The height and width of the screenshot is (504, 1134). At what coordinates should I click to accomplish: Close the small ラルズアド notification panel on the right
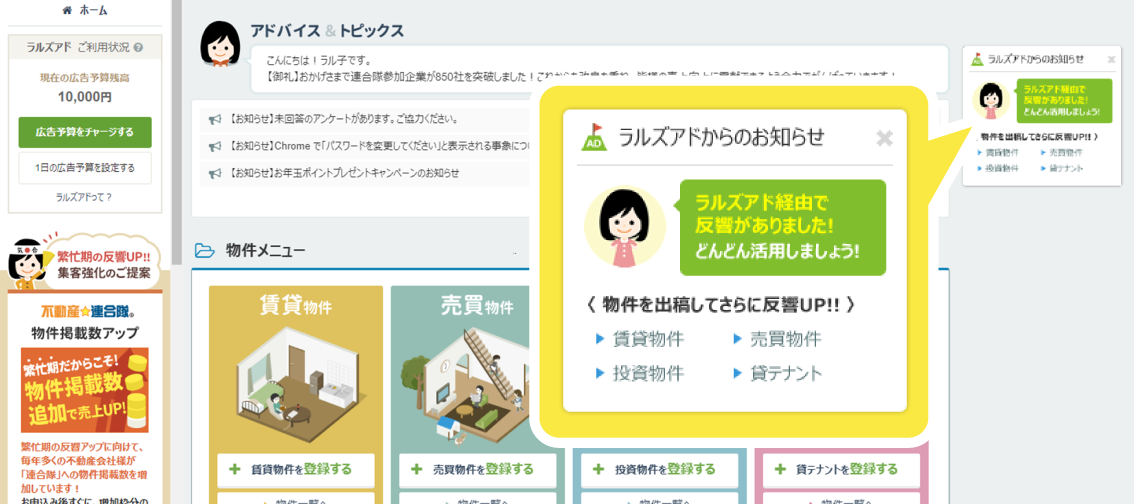point(1111,60)
